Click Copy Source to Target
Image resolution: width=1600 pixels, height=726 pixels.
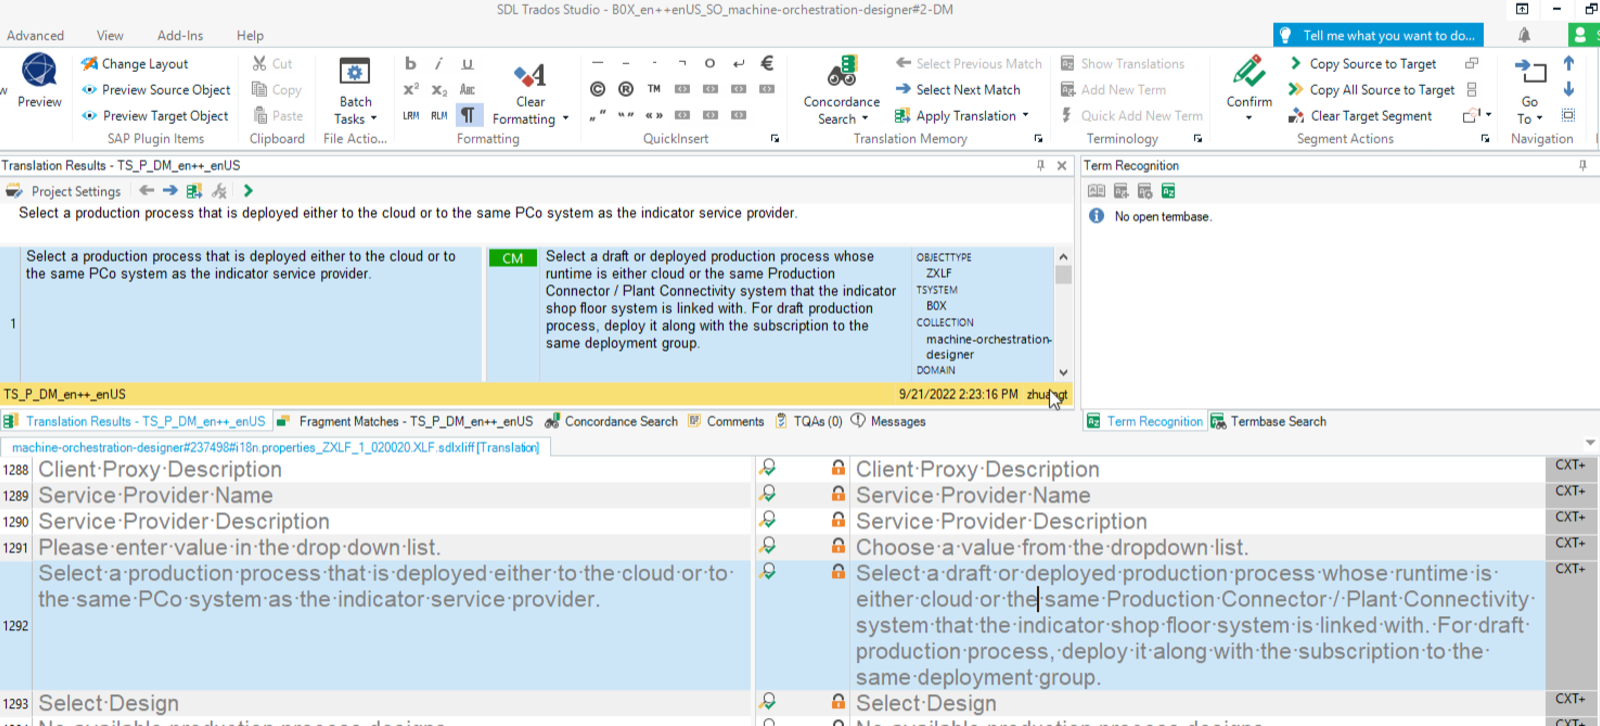1363,63
